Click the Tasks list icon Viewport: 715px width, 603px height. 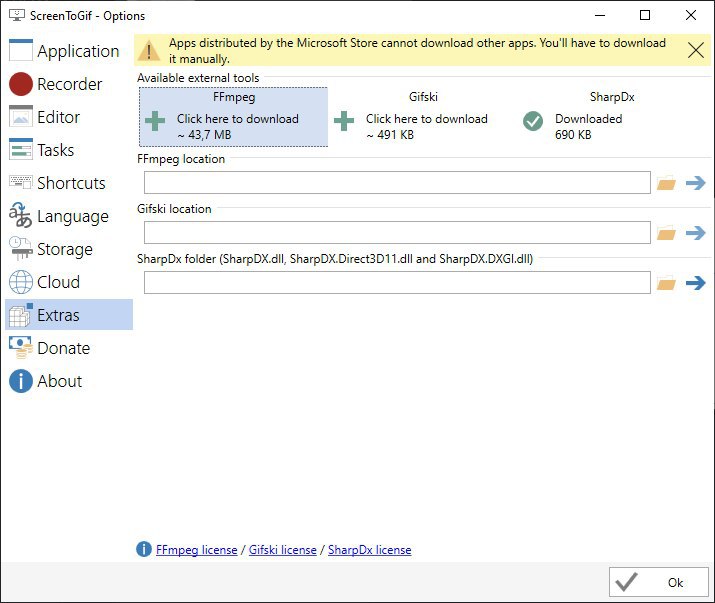pyautogui.click(x=21, y=149)
